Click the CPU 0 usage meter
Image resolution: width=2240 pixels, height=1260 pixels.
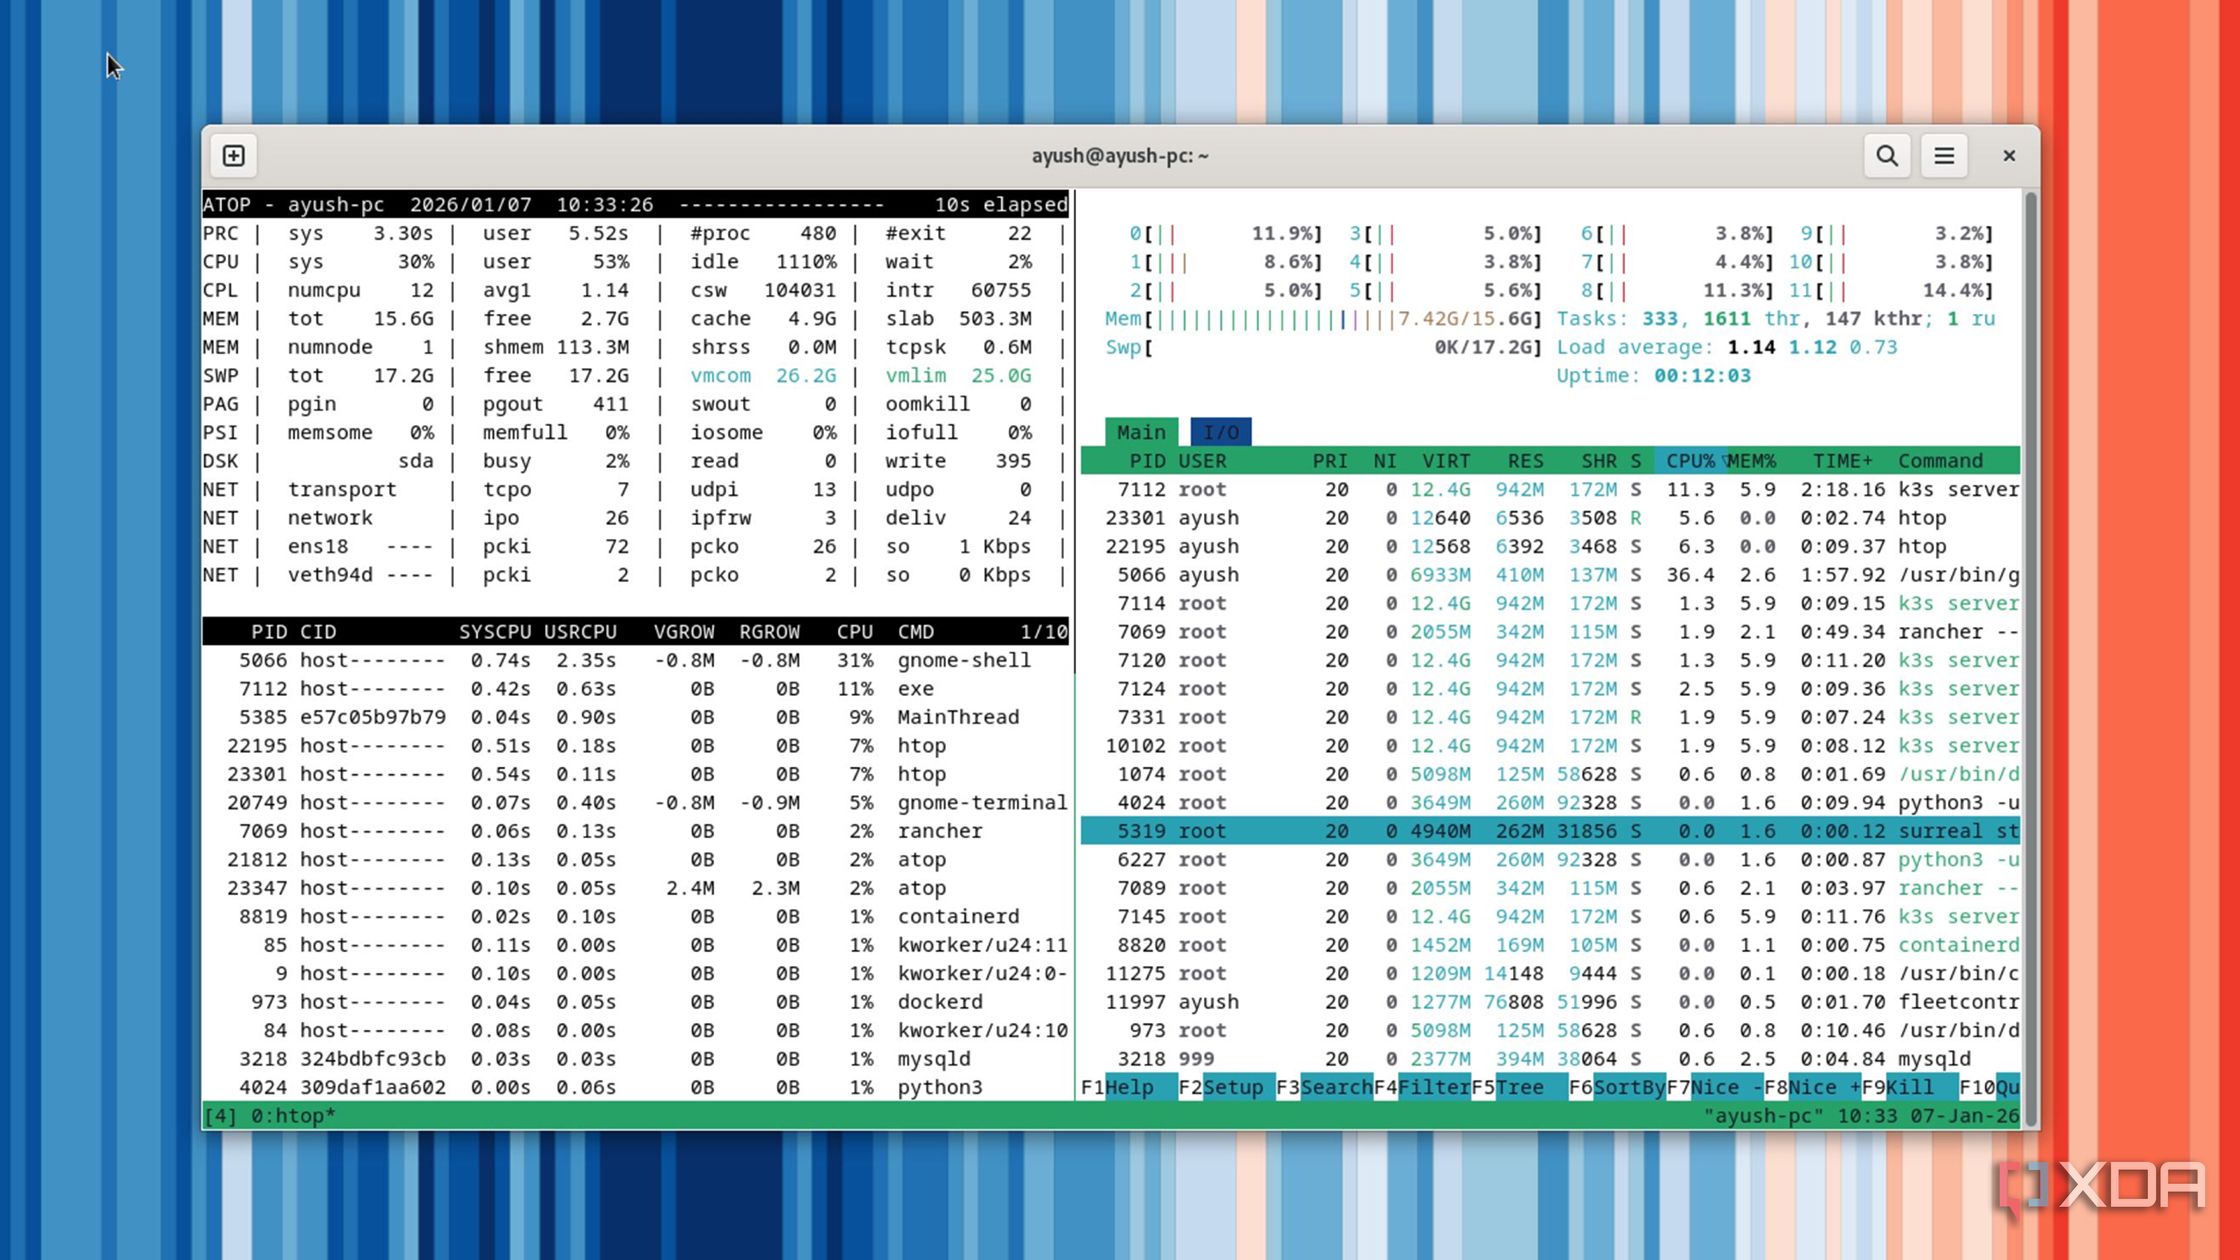pos(1226,233)
